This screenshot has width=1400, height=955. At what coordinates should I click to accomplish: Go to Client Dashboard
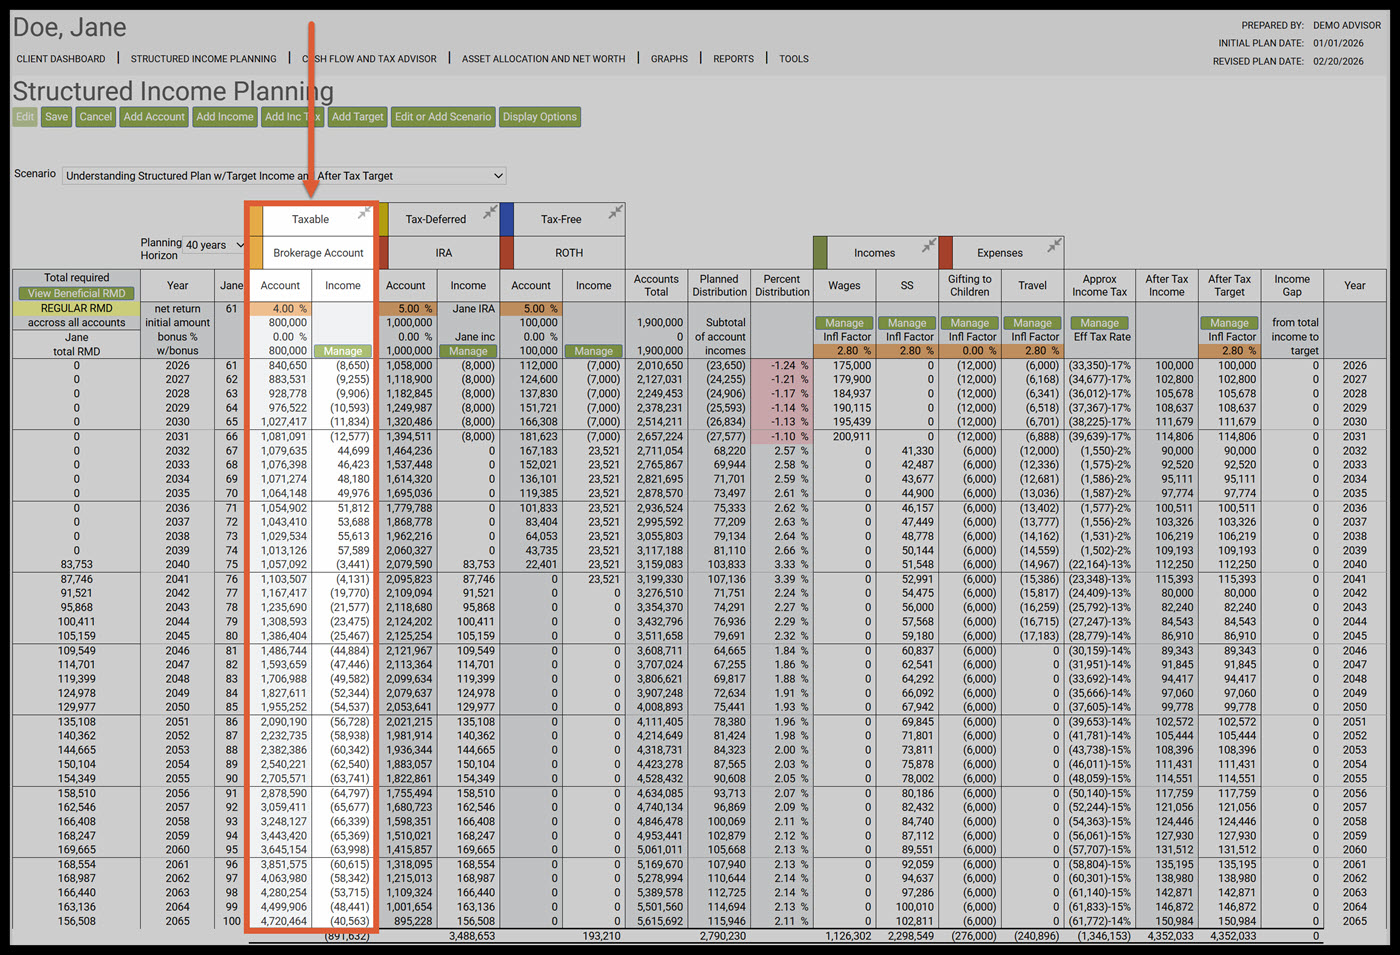(61, 59)
